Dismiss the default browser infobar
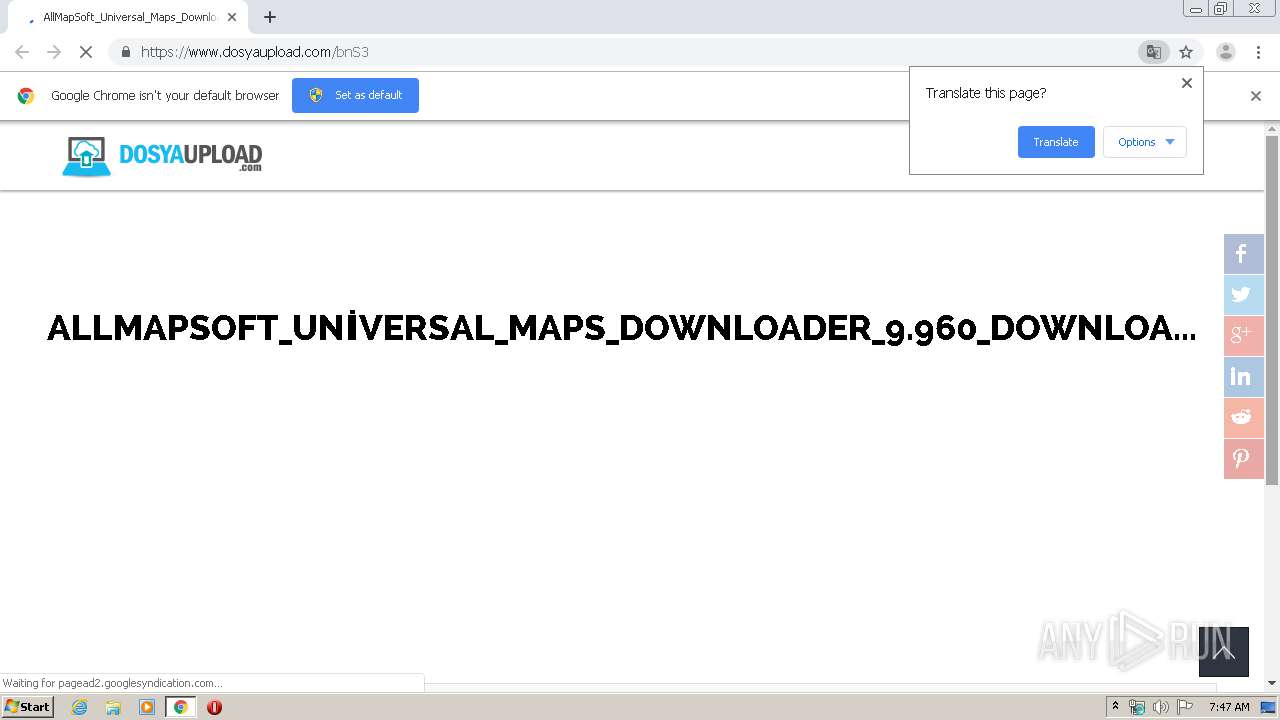Viewport: 1280px width, 720px height. pos(1256,96)
